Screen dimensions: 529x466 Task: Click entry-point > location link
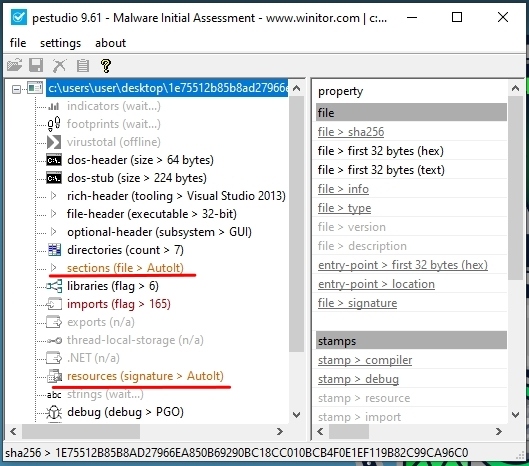[376, 284]
